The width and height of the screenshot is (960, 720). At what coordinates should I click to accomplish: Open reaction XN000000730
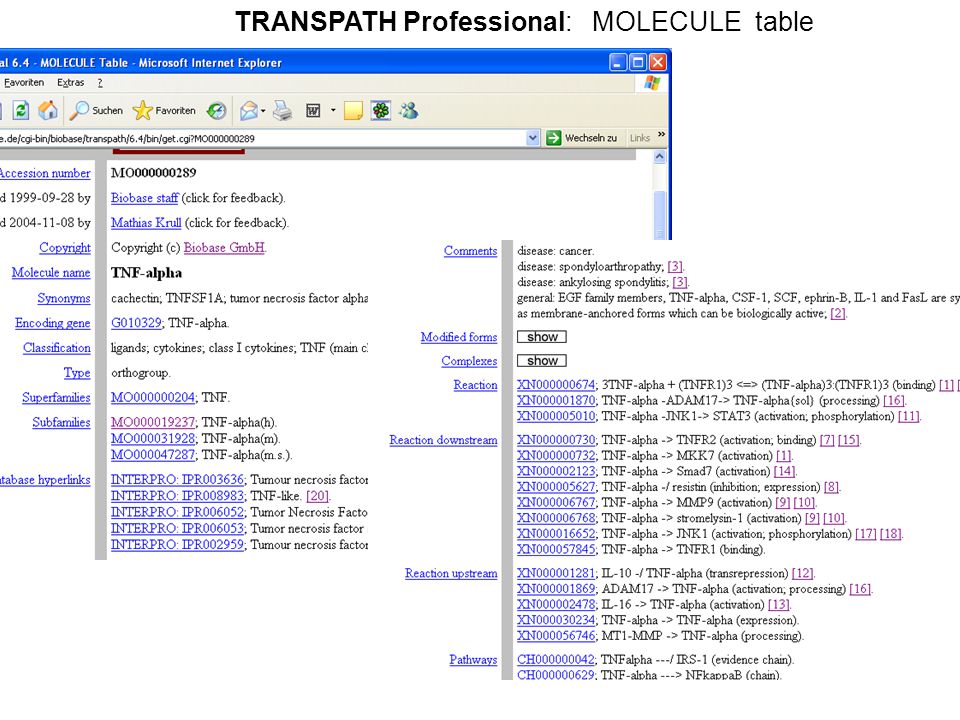point(556,440)
